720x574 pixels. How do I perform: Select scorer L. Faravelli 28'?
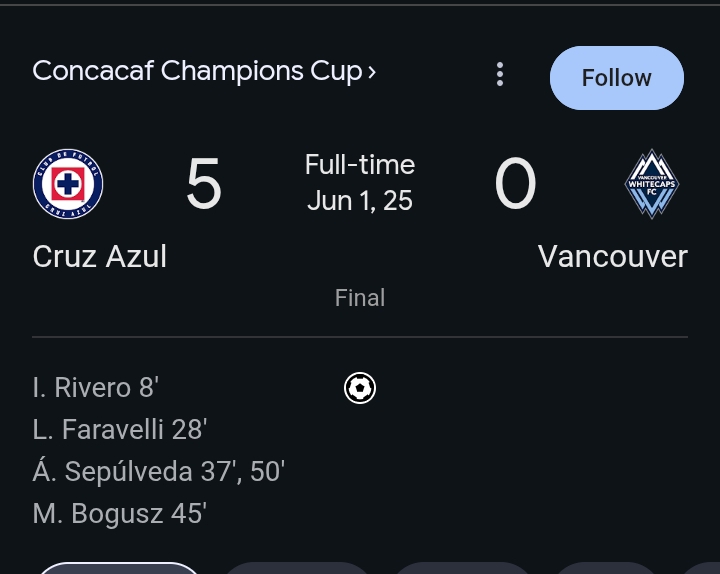pyautogui.click(x=120, y=429)
